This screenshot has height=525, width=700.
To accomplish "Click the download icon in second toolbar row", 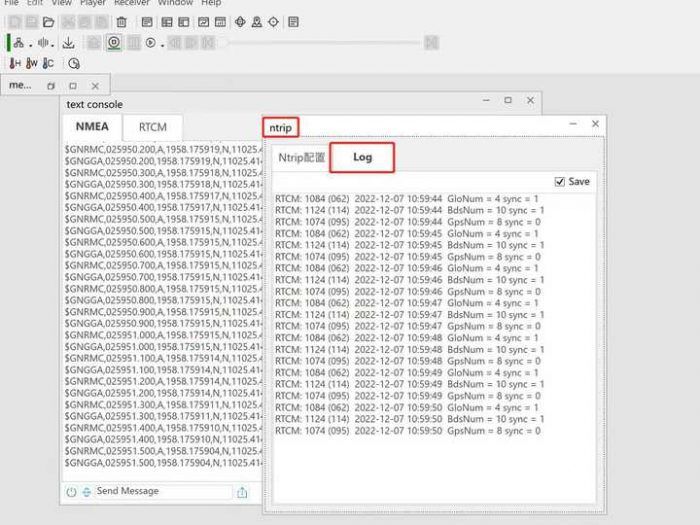I will (69, 43).
